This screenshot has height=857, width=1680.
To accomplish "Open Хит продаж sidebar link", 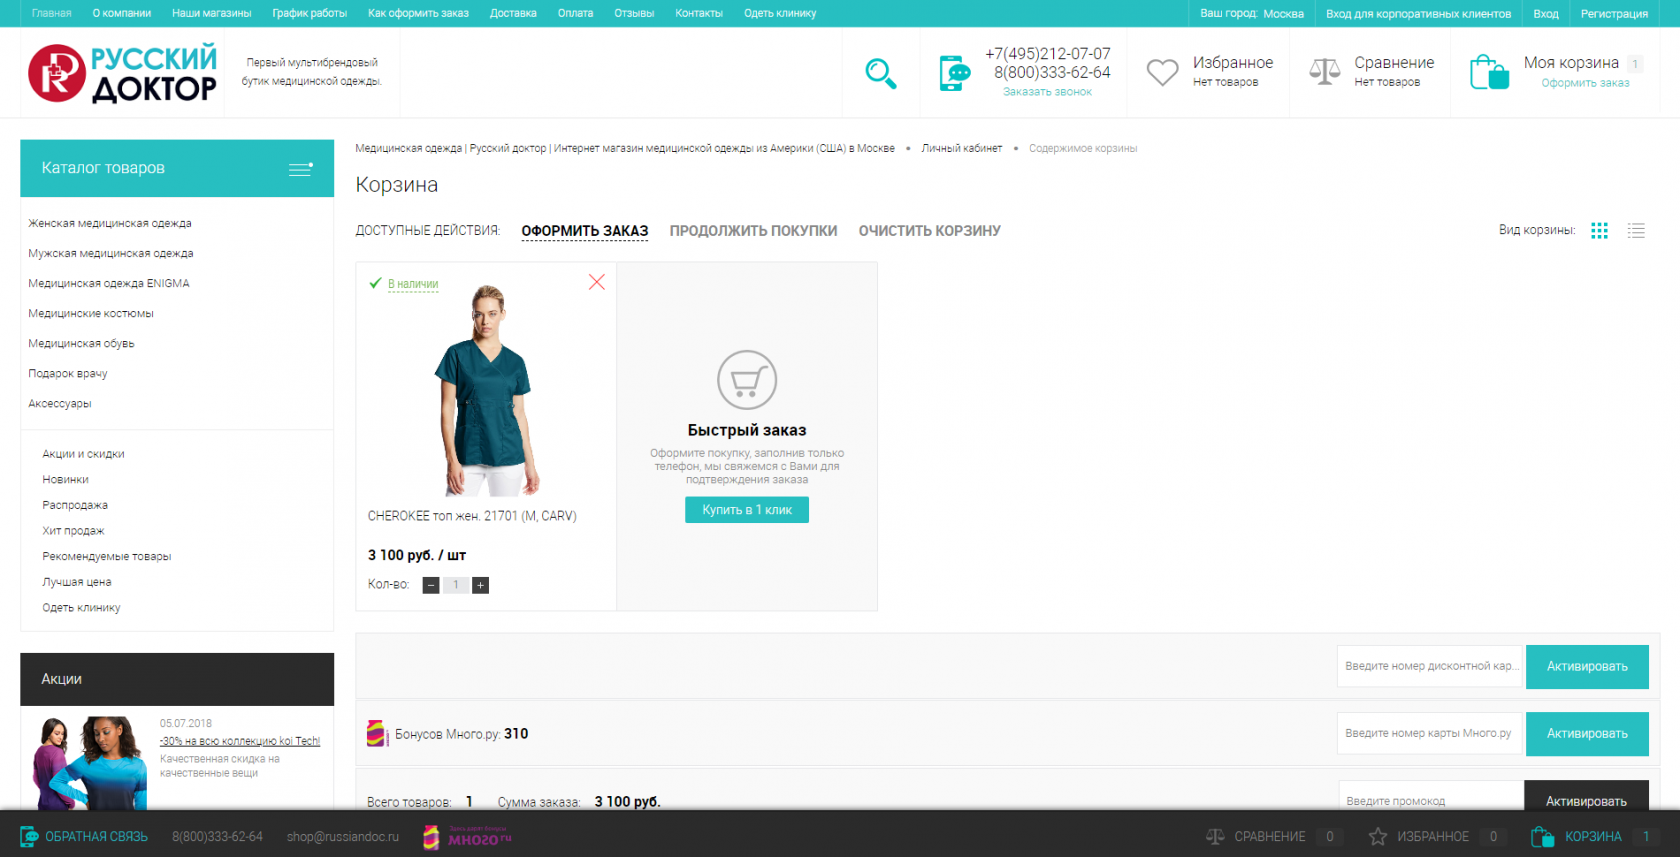I will 73,531.
